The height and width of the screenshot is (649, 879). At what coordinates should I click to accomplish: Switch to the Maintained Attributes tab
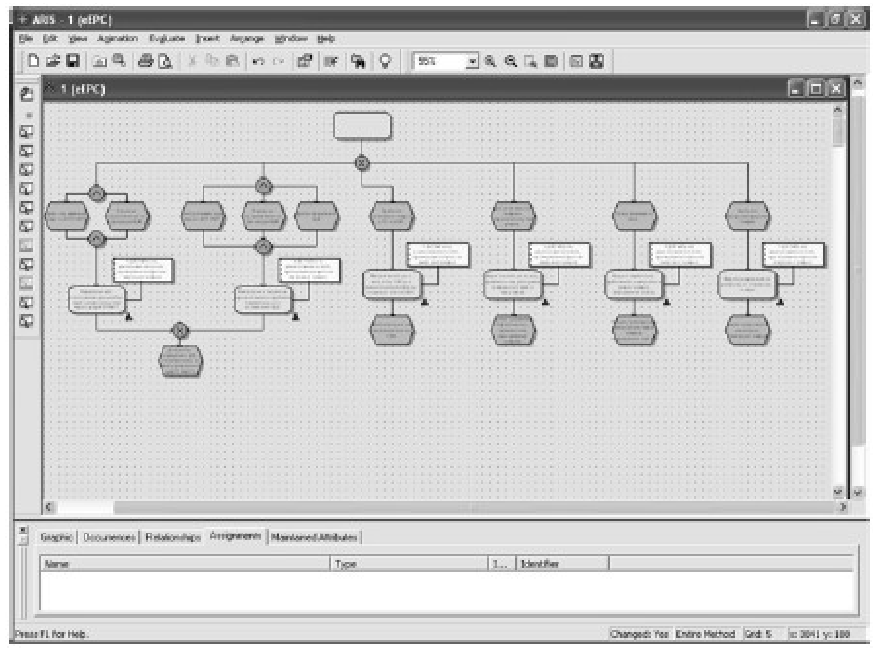tap(314, 537)
